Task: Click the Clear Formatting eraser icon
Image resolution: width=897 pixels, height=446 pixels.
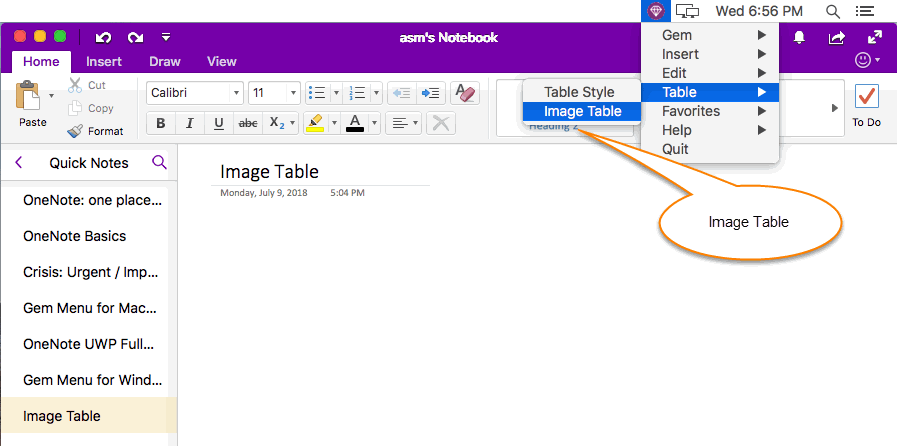Action: 465,93
